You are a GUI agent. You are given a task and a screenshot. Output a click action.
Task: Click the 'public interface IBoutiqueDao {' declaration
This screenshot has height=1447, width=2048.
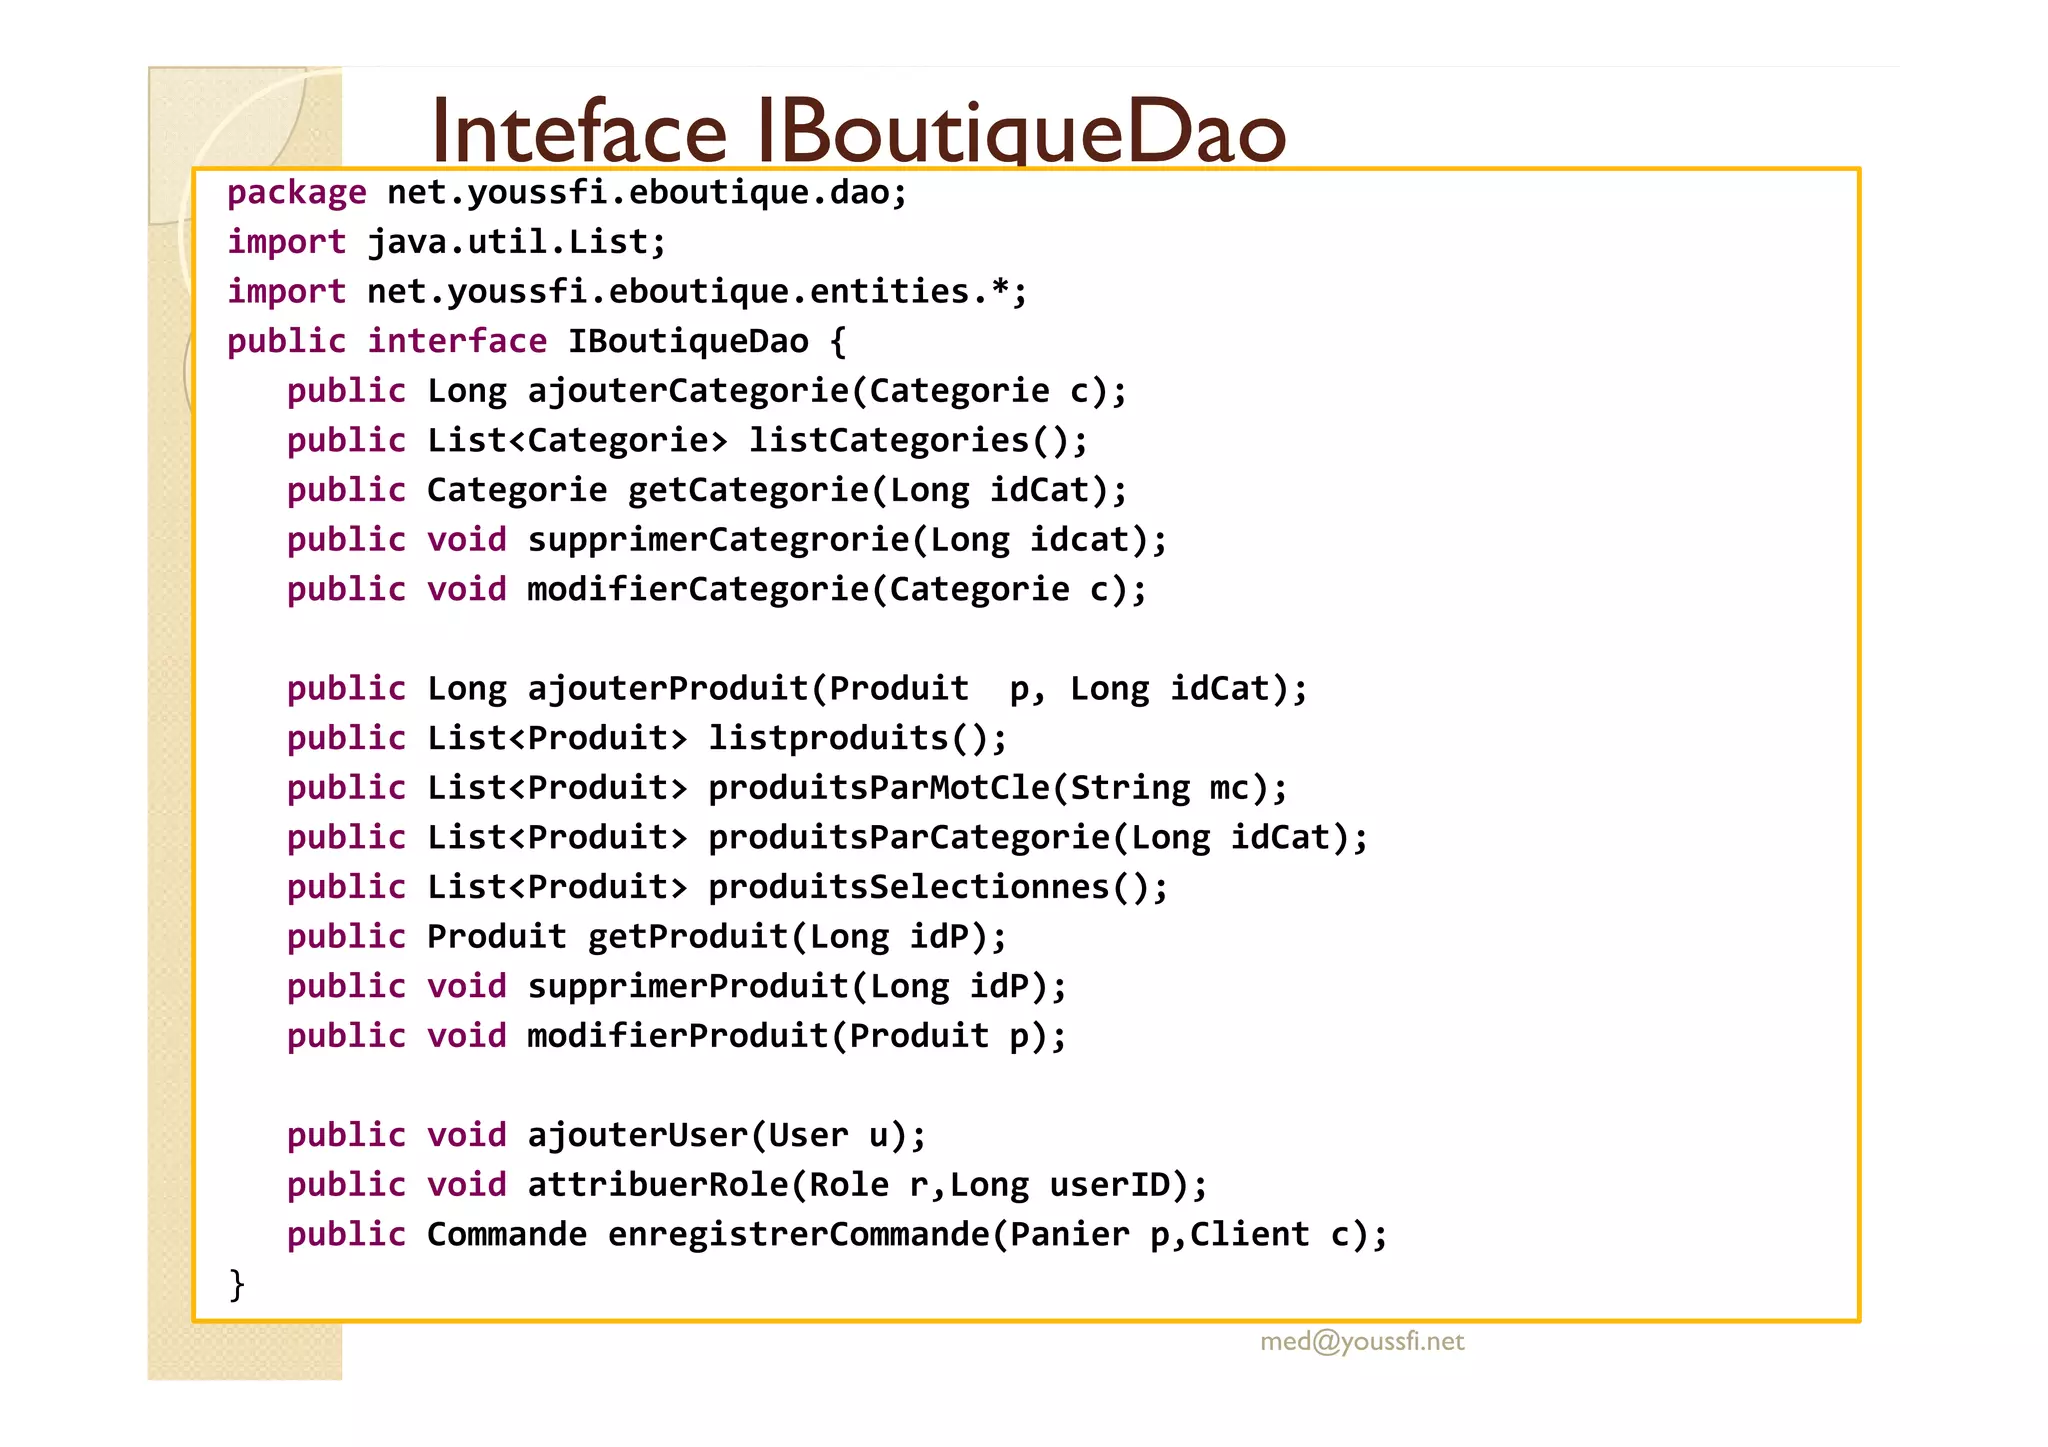(x=537, y=341)
